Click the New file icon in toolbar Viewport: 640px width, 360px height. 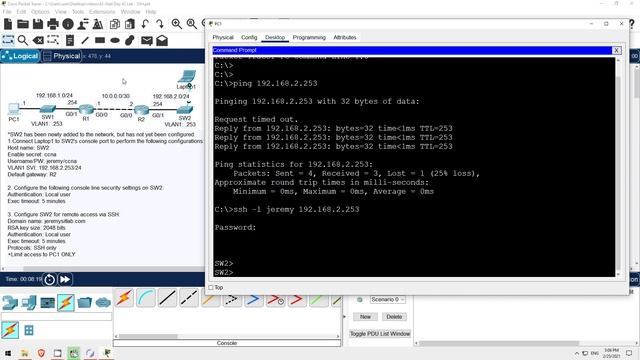pos(8,24)
